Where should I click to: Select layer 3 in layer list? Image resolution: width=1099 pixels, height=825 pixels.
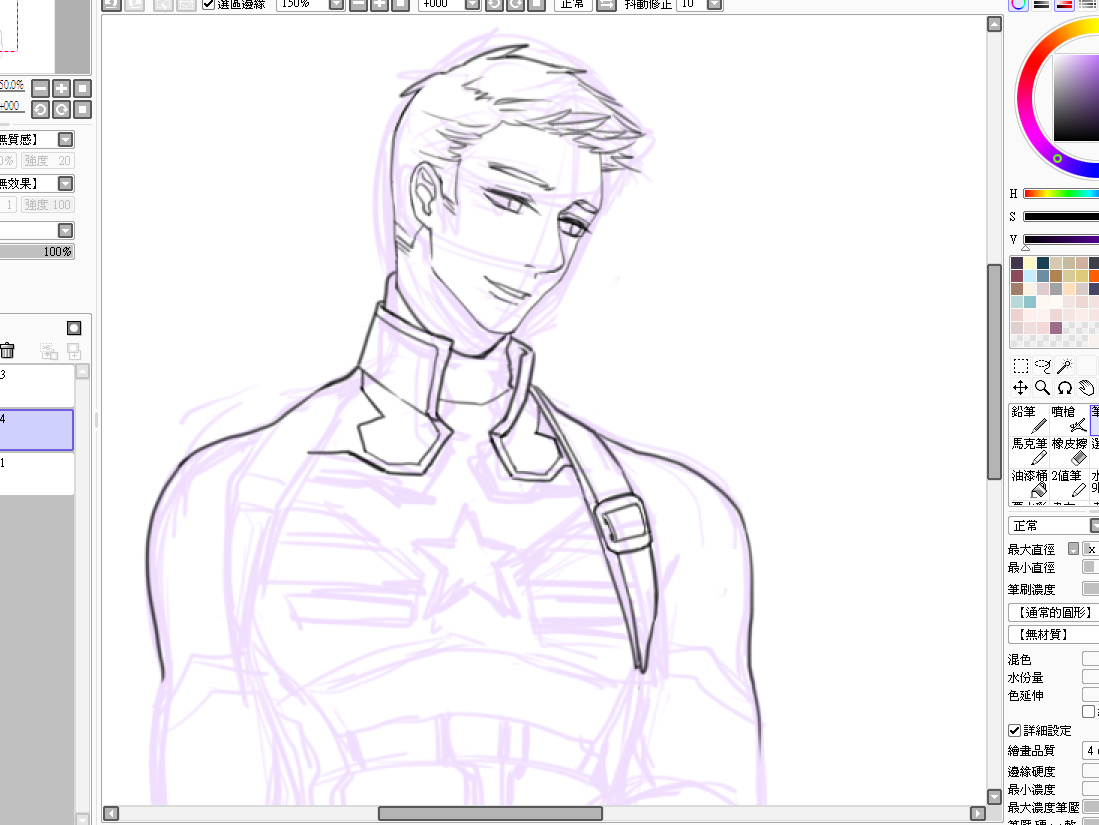point(36,385)
